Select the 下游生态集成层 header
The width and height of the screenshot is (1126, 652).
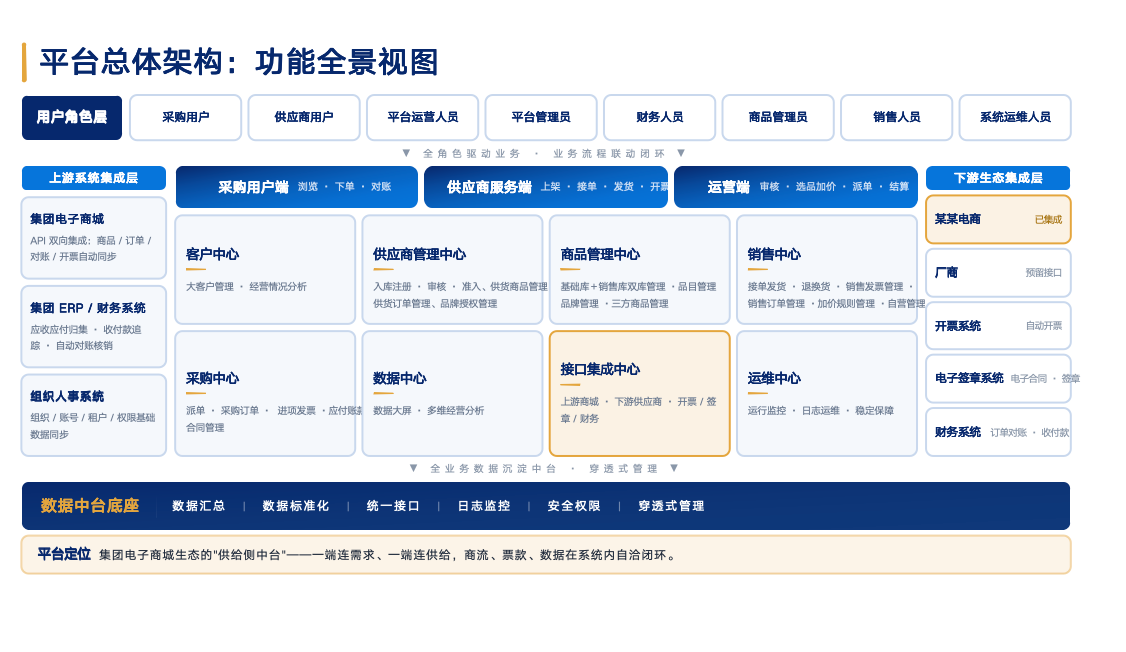pos(997,178)
